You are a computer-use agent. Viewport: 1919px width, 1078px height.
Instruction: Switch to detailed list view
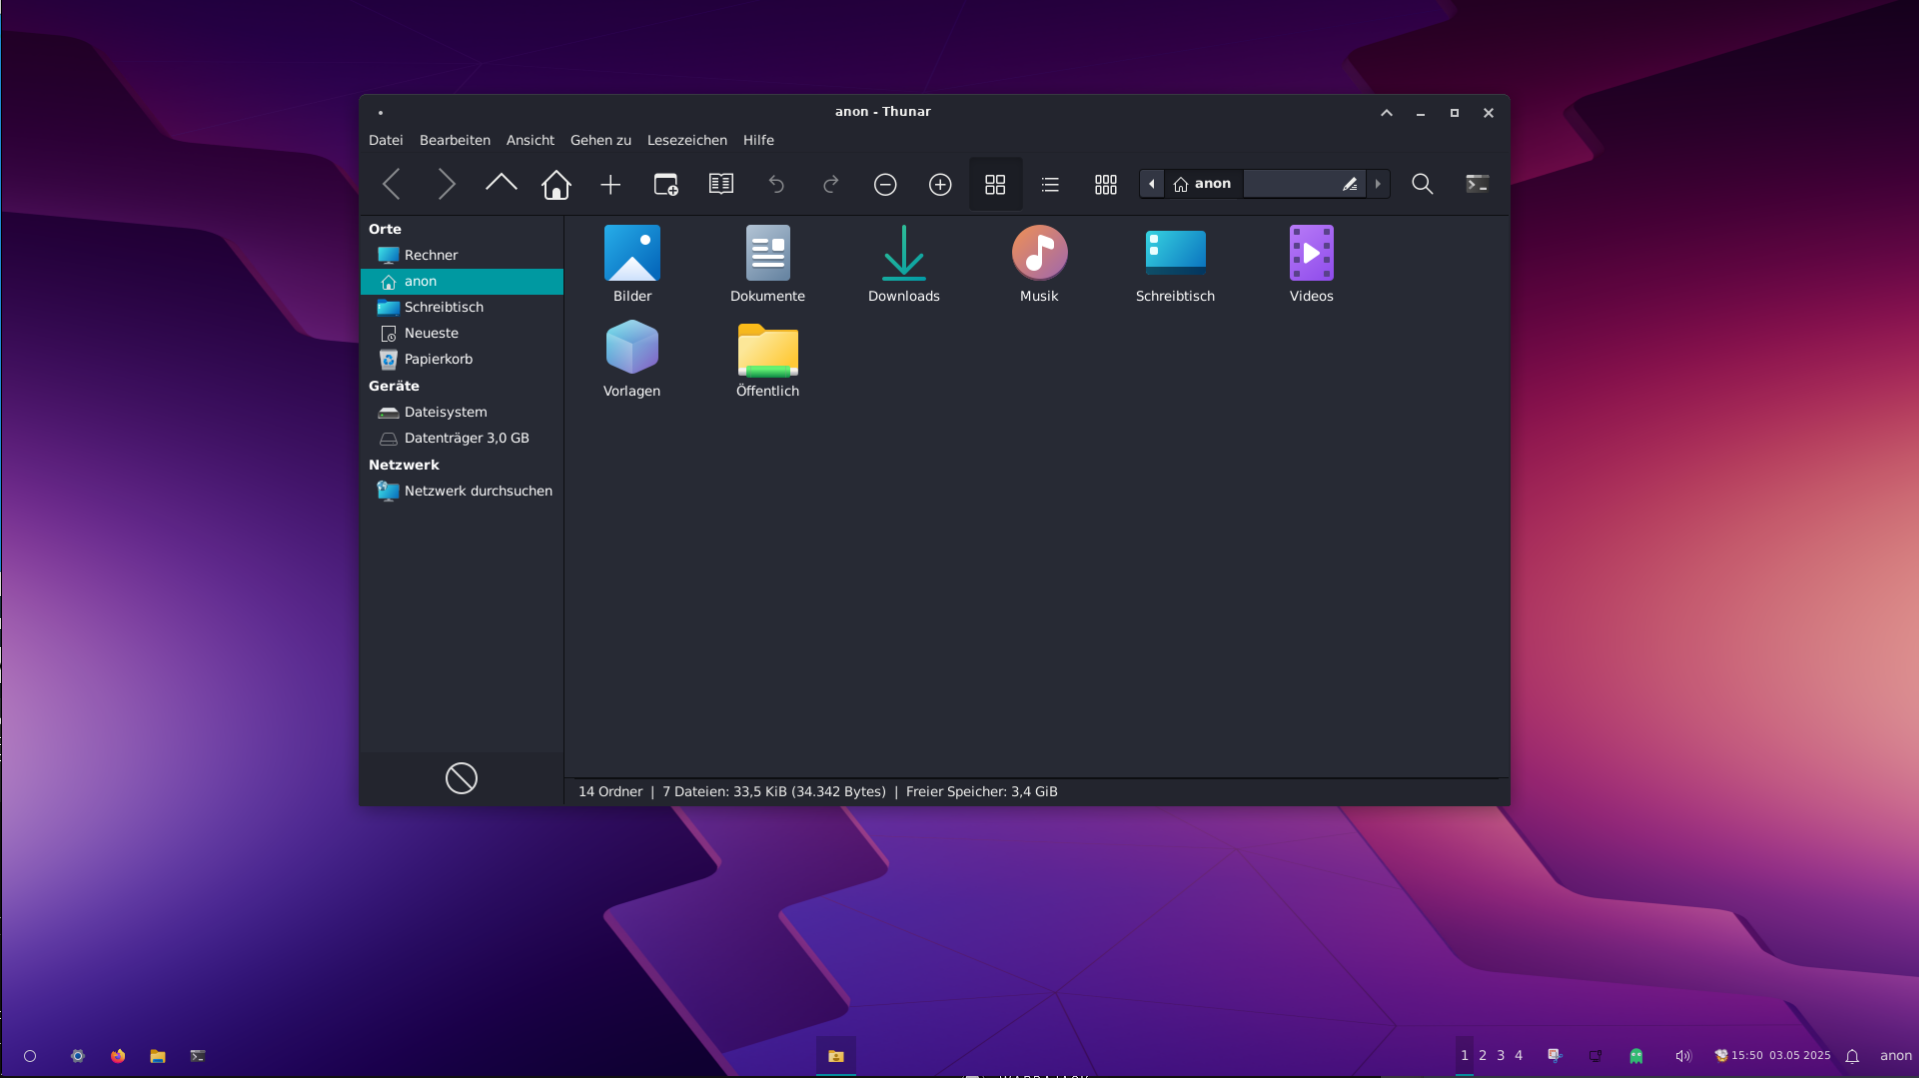click(1049, 184)
